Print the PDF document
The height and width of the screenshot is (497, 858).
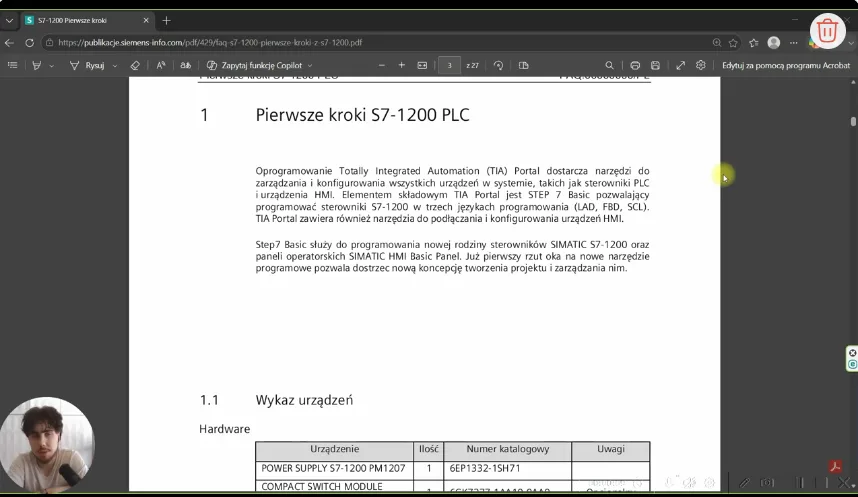(x=635, y=65)
